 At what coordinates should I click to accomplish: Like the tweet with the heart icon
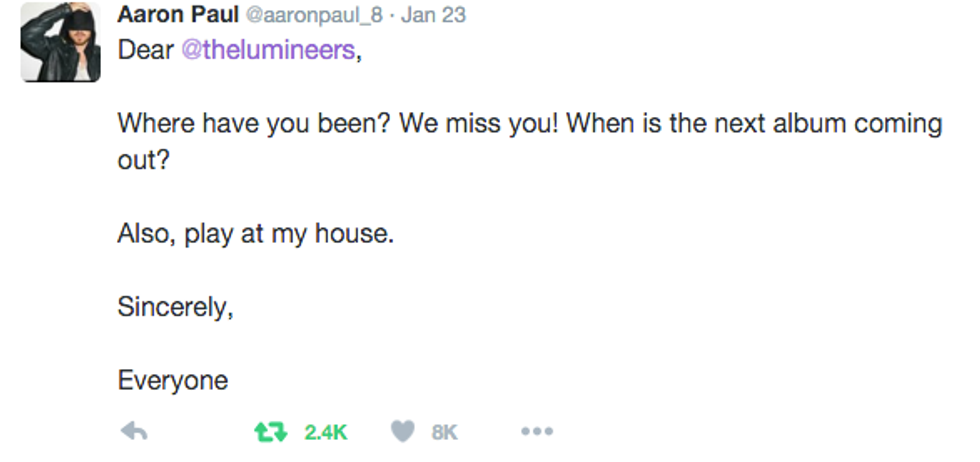click(402, 432)
